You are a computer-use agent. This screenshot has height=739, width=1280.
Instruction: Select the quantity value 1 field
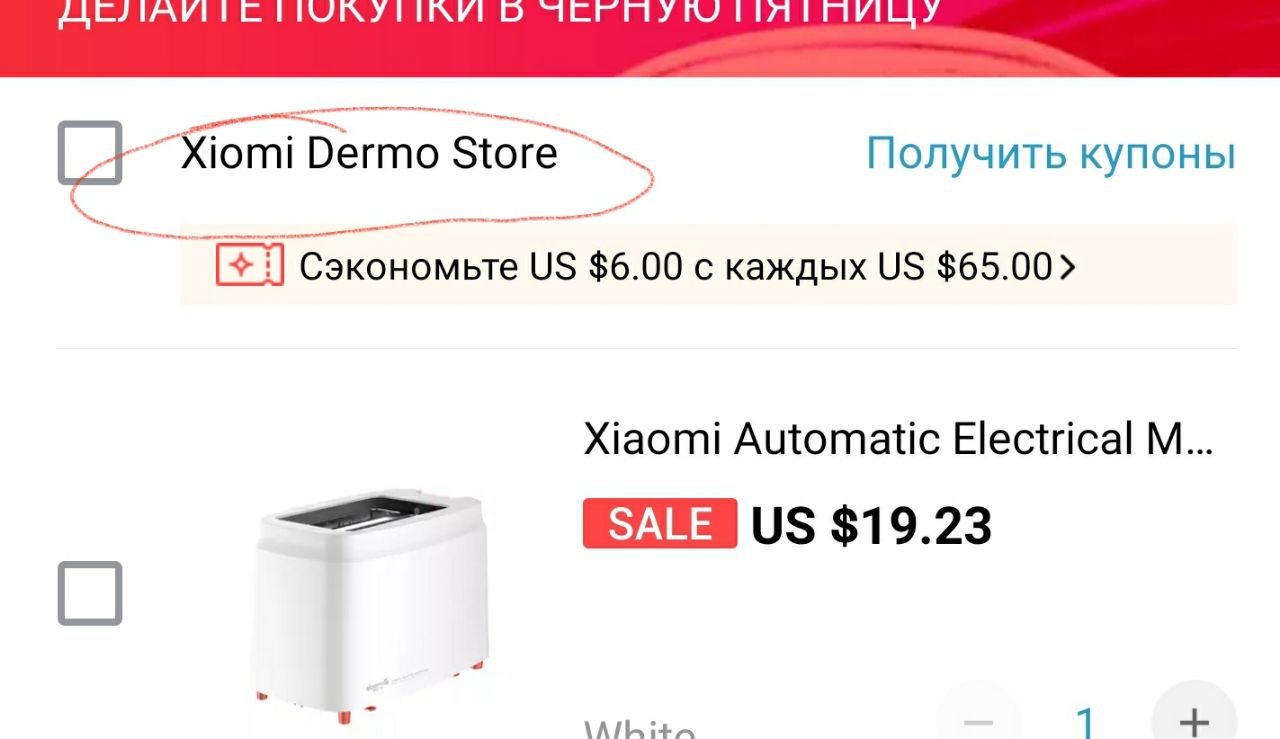(1086, 720)
